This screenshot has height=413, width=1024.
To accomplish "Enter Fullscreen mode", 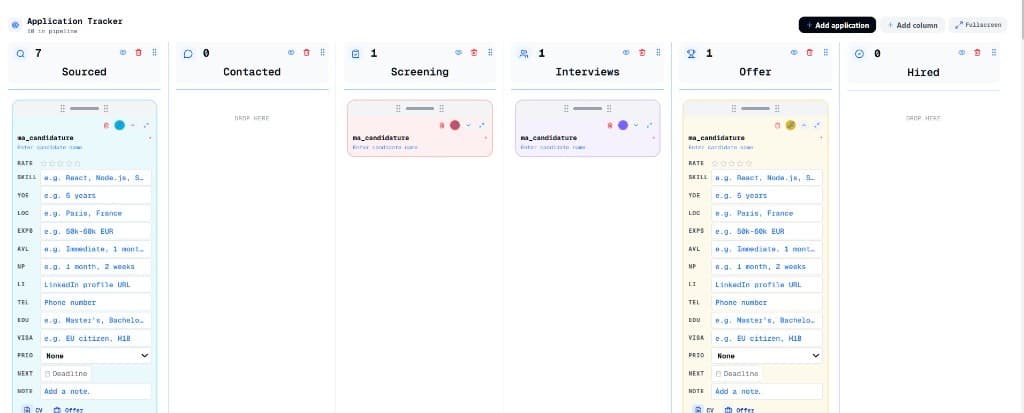I will (978, 25).
